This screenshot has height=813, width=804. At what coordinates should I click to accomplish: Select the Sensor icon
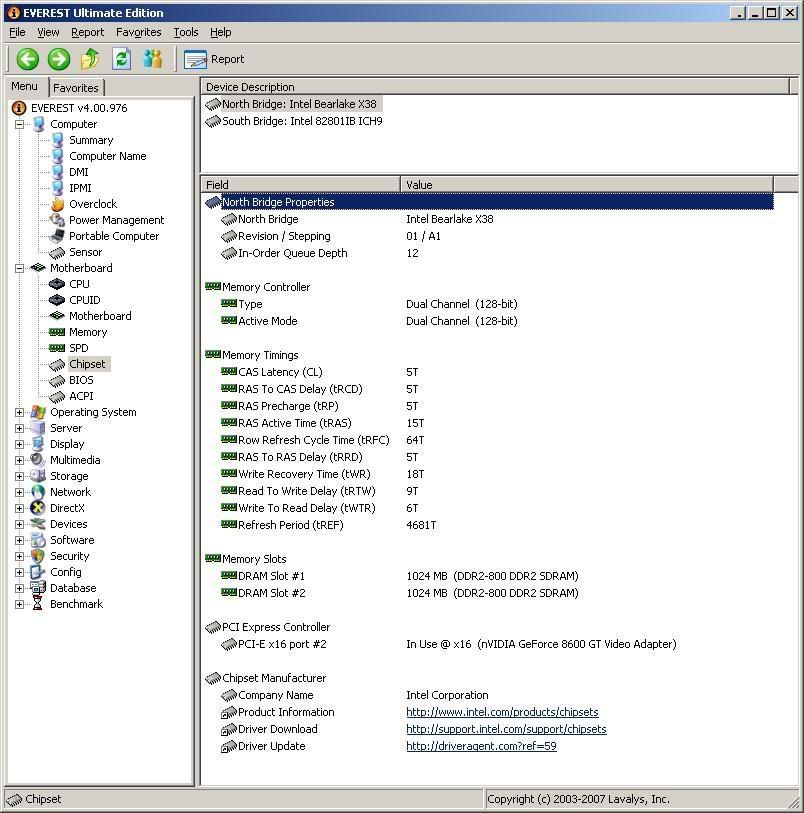click(x=57, y=253)
